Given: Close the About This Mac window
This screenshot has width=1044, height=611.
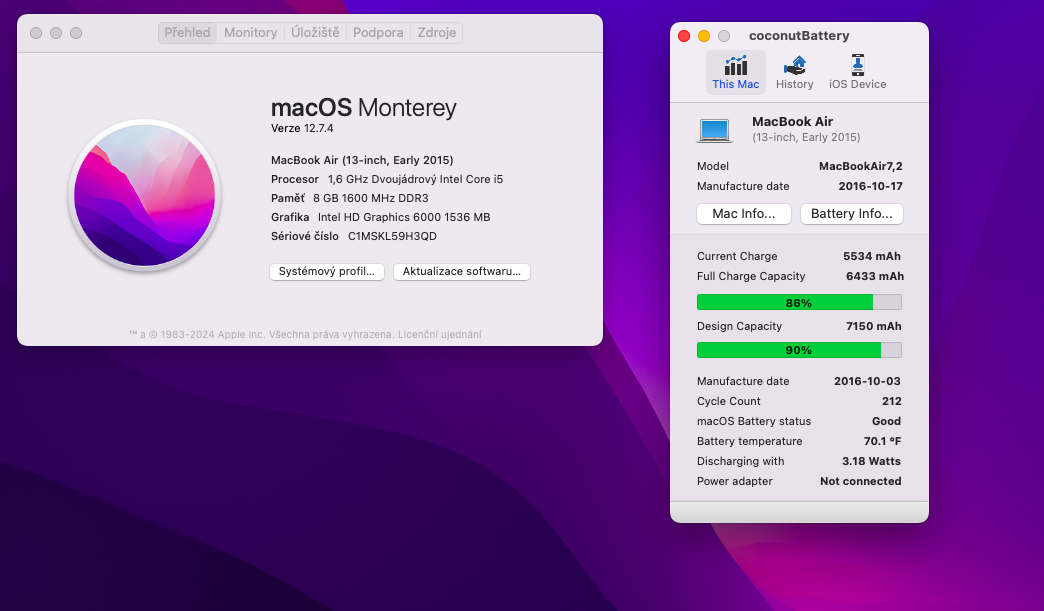Looking at the screenshot, I should (36, 33).
